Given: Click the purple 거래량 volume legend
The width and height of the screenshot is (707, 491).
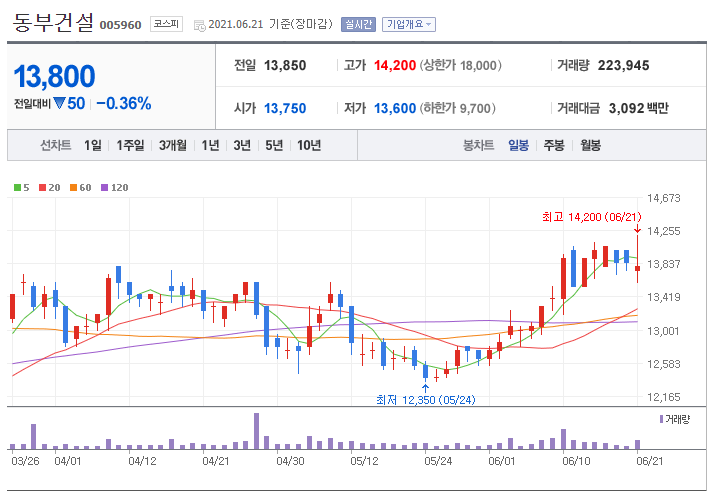Looking at the screenshot, I should pos(675,420).
